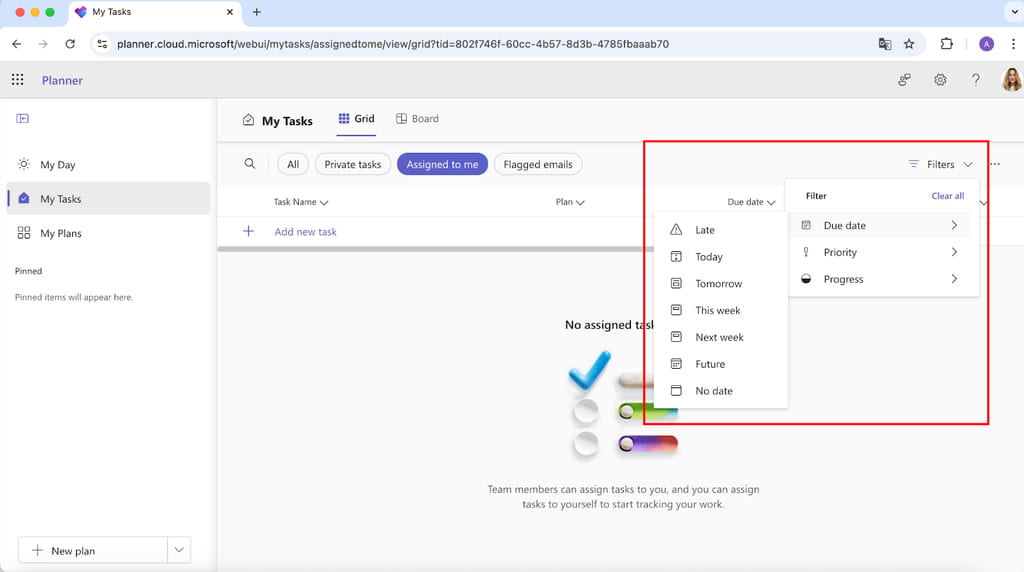The height and width of the screenshot is (572, 1024).
Task: Open the settings gear icon
Action: click(x=940, y=80)
